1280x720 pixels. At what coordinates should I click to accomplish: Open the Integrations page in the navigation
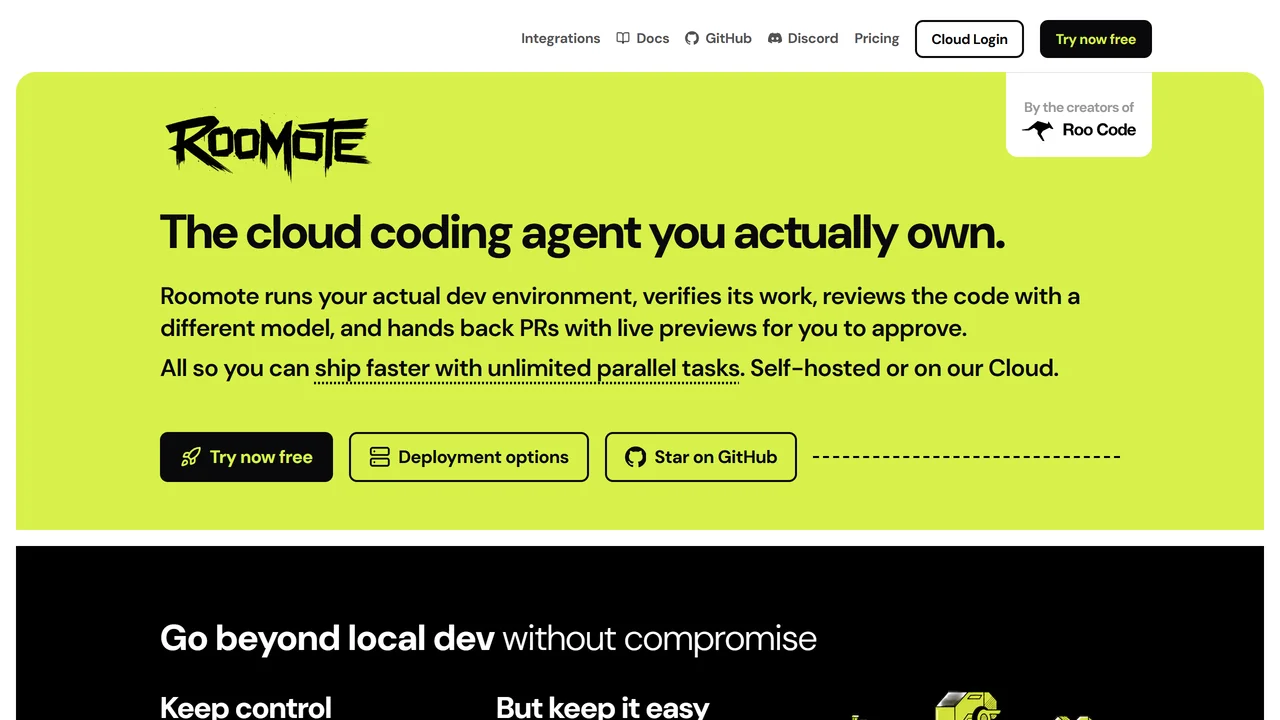pos(560,39)
